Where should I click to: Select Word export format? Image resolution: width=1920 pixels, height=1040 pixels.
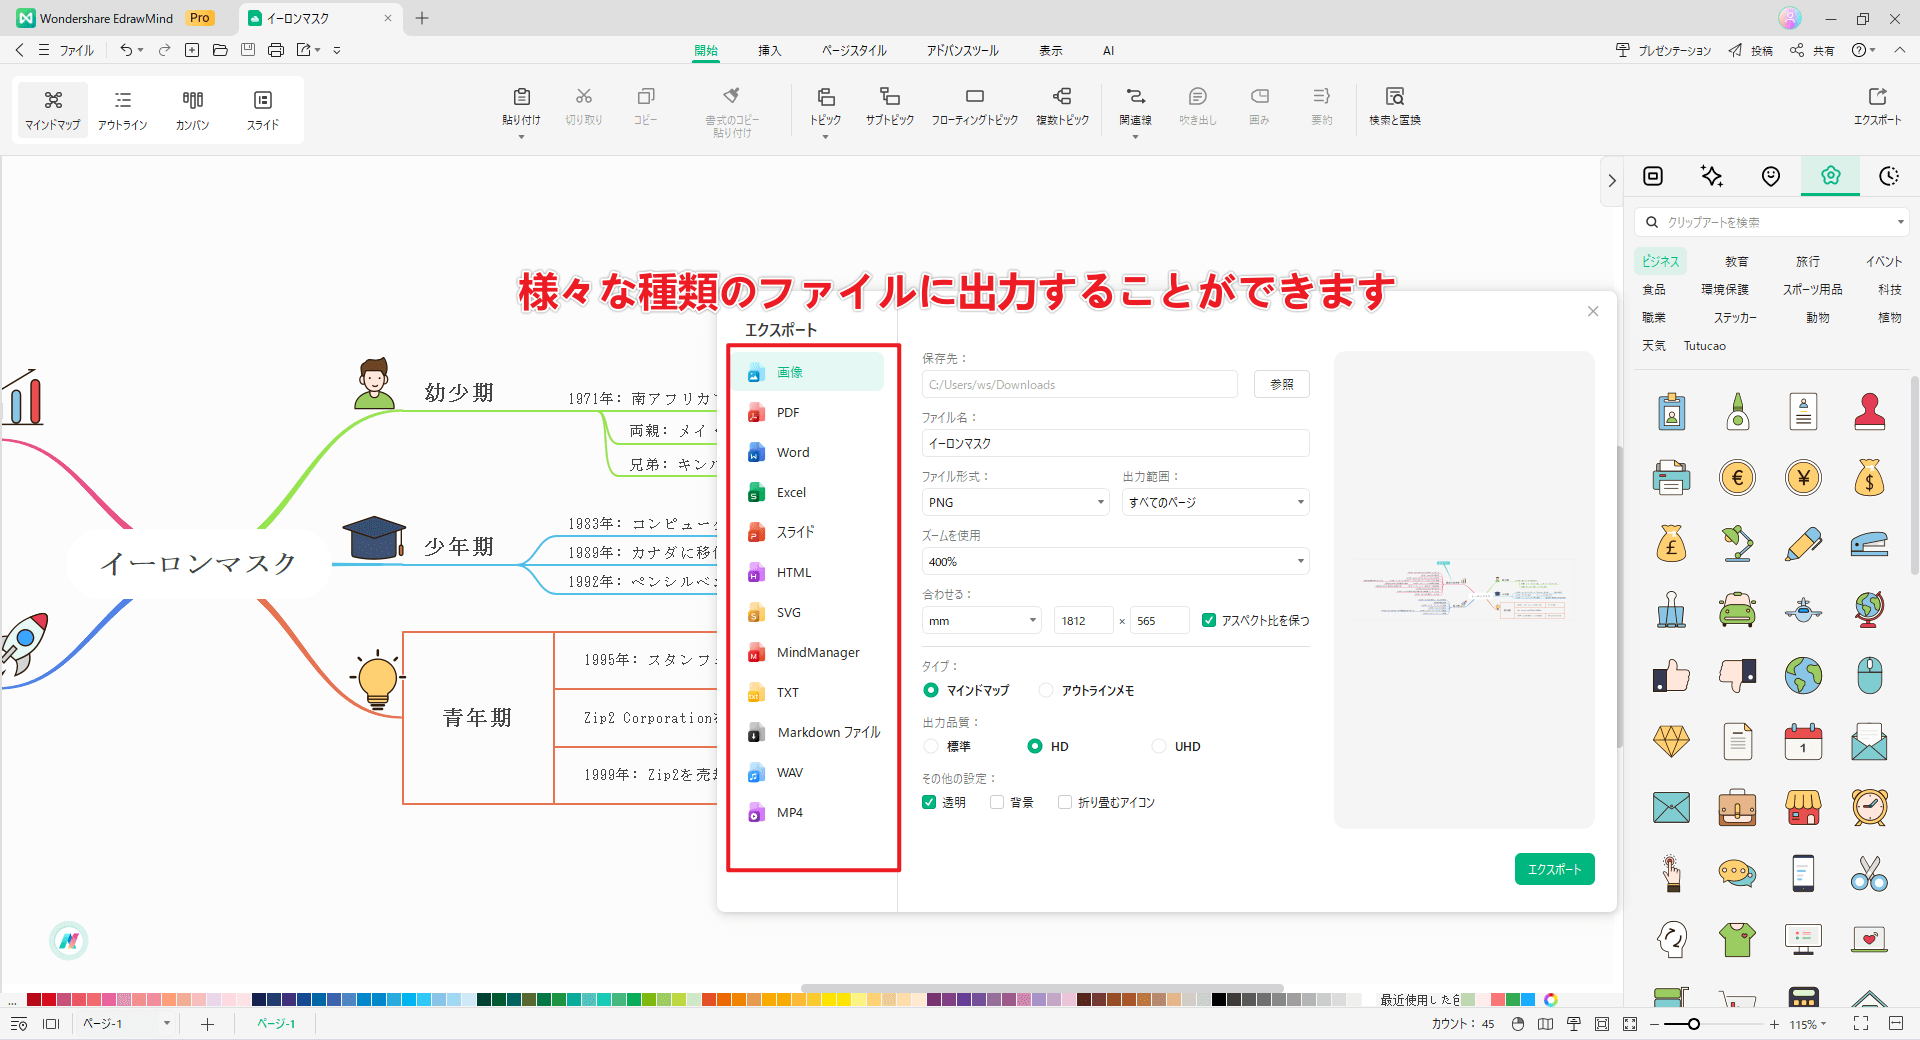pyautogui.click(x=808, y=452)
